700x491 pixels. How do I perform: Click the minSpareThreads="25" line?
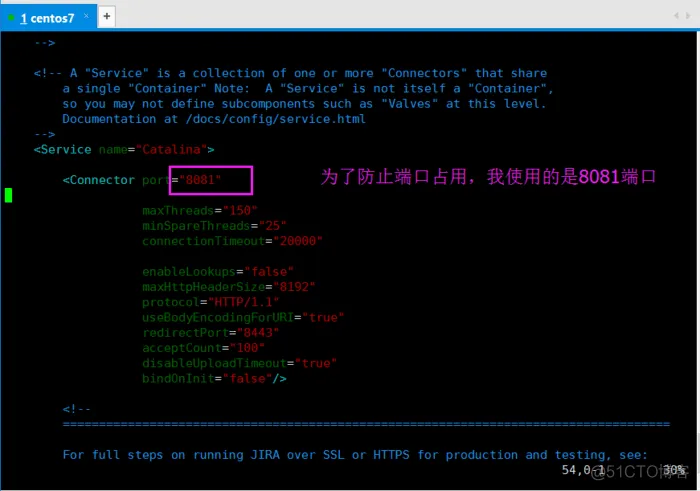(x=214, y=225)
